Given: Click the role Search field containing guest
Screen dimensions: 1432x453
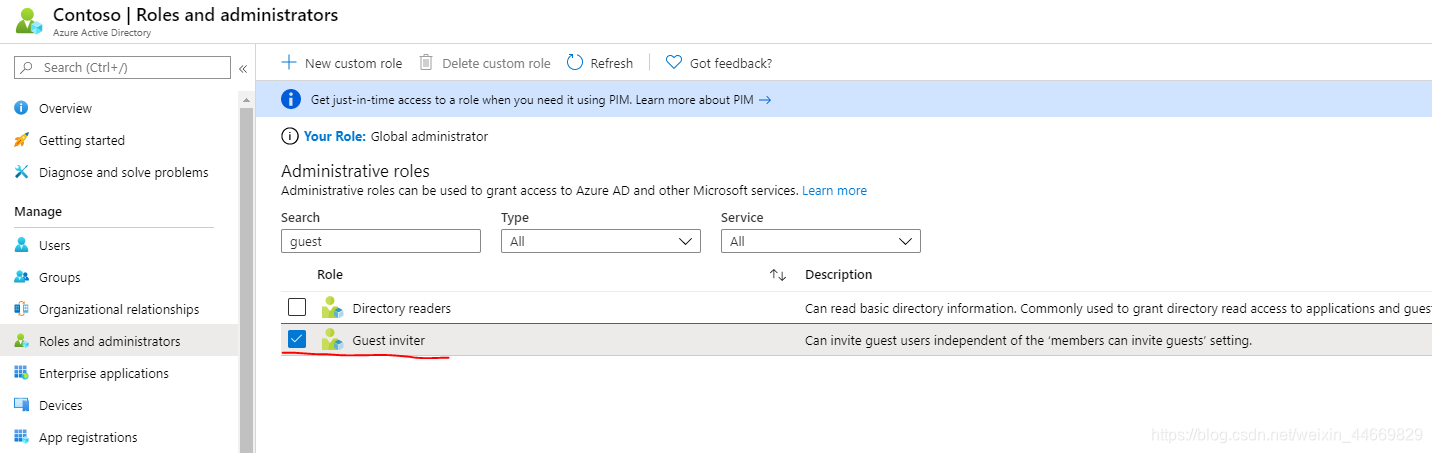Looking at the screenshot, I should pyautogui.click(x=380, y=241).
